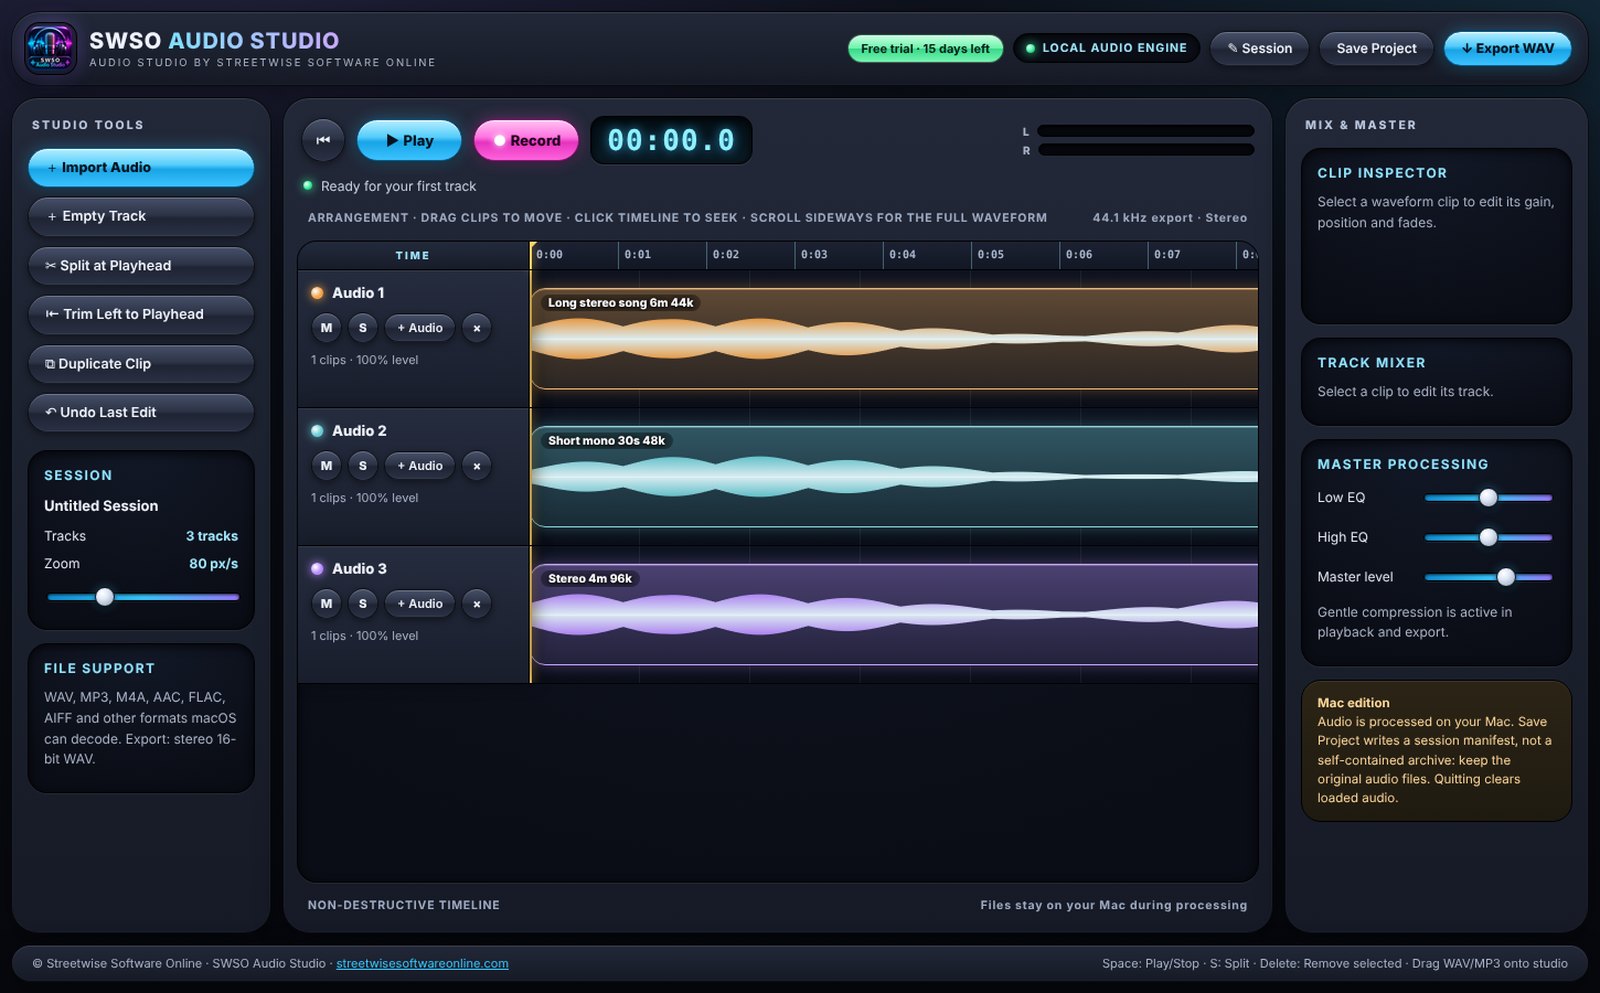Choose Trim Left to Playhead
The width and height of the screenshot is (1600, 993).
pyautogui.click(x=141, y=314)
